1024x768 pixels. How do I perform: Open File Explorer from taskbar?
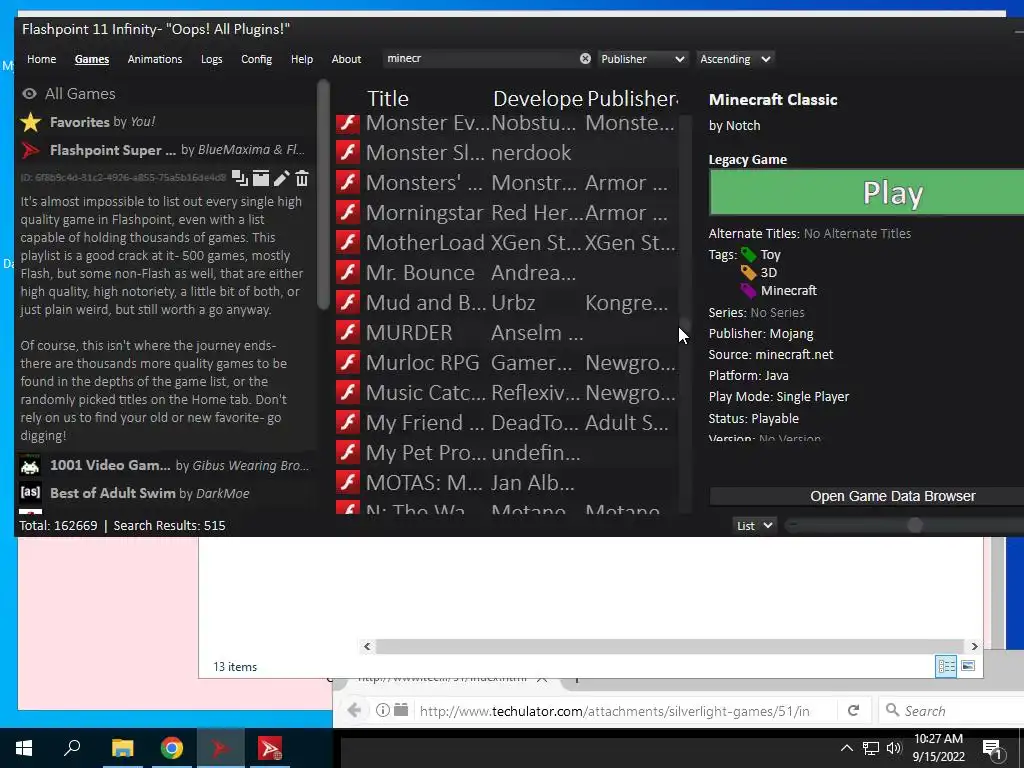[122, 748]
